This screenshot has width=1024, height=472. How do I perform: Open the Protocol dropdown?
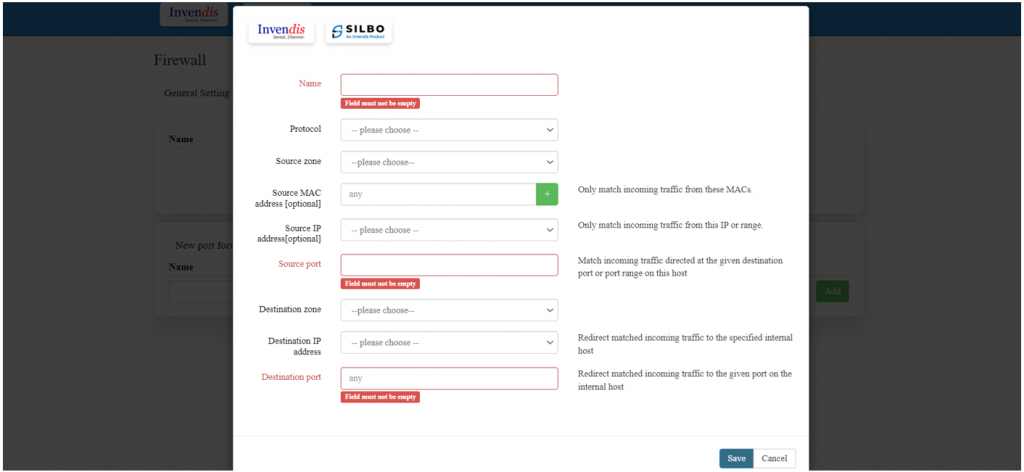pos(449,130)
